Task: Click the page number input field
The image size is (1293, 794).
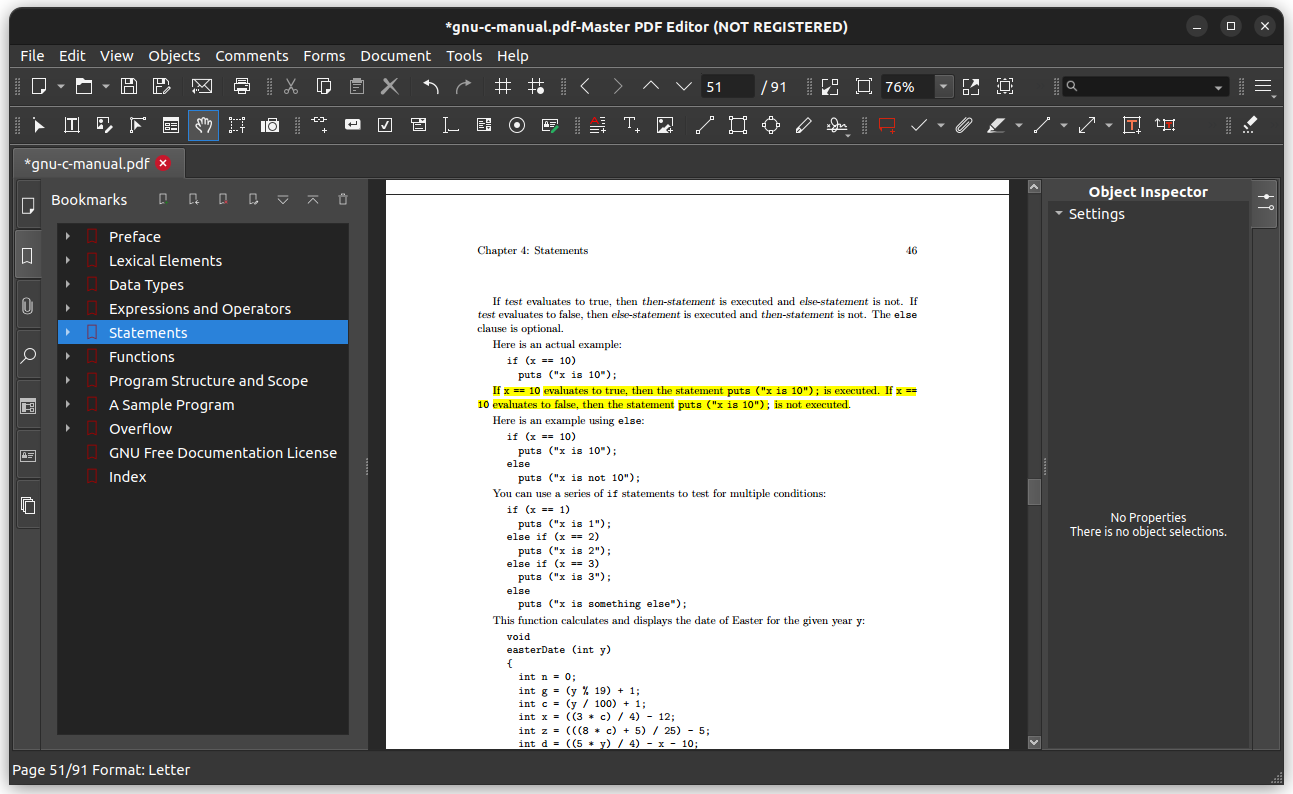Action: (727, 86)
